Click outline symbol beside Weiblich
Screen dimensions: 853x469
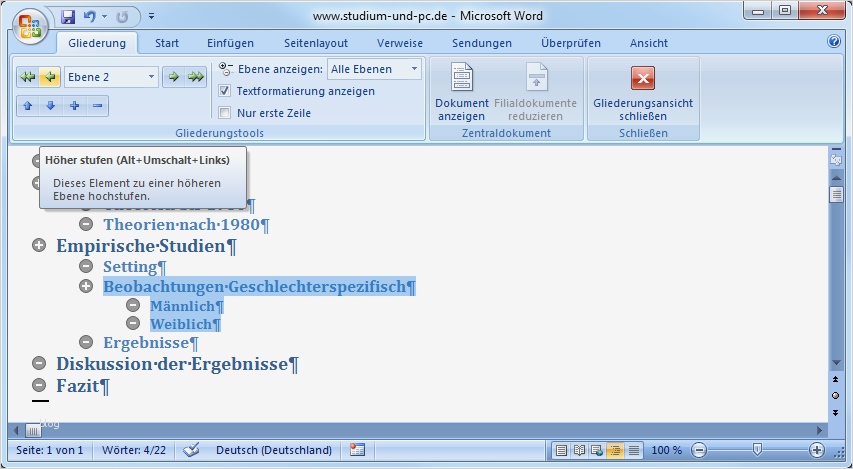[133, 323]
